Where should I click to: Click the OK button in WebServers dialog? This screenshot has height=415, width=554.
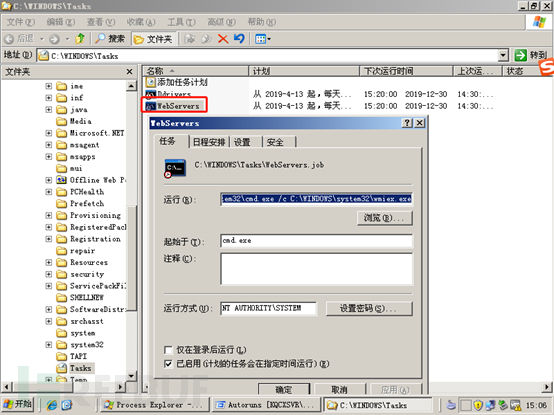coord(284,389)
